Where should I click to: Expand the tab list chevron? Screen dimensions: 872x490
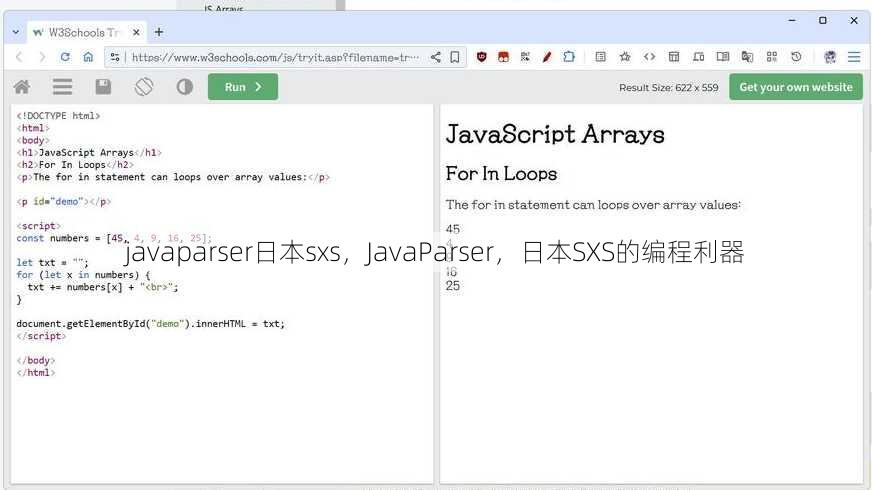(x=16, y=32)
